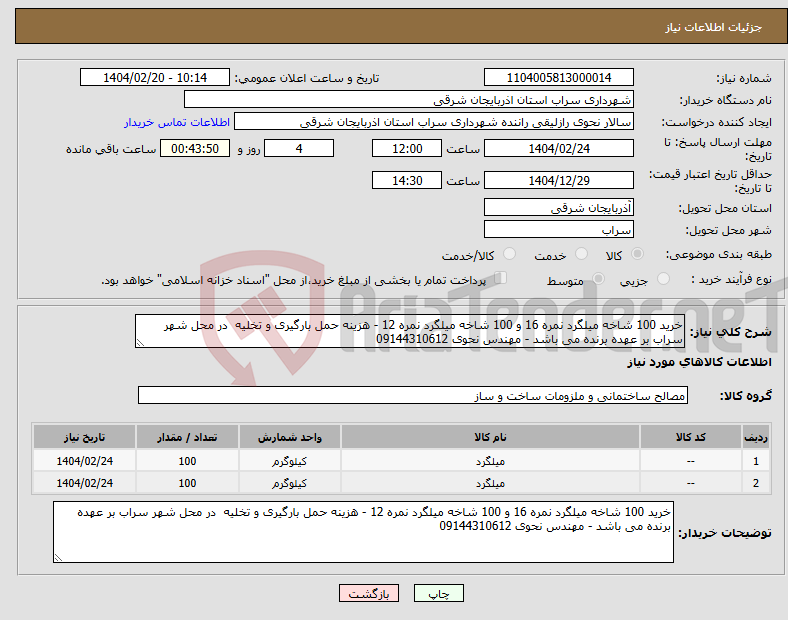Select the متوسط purchase type radio
788x620 pixels.
598,278
